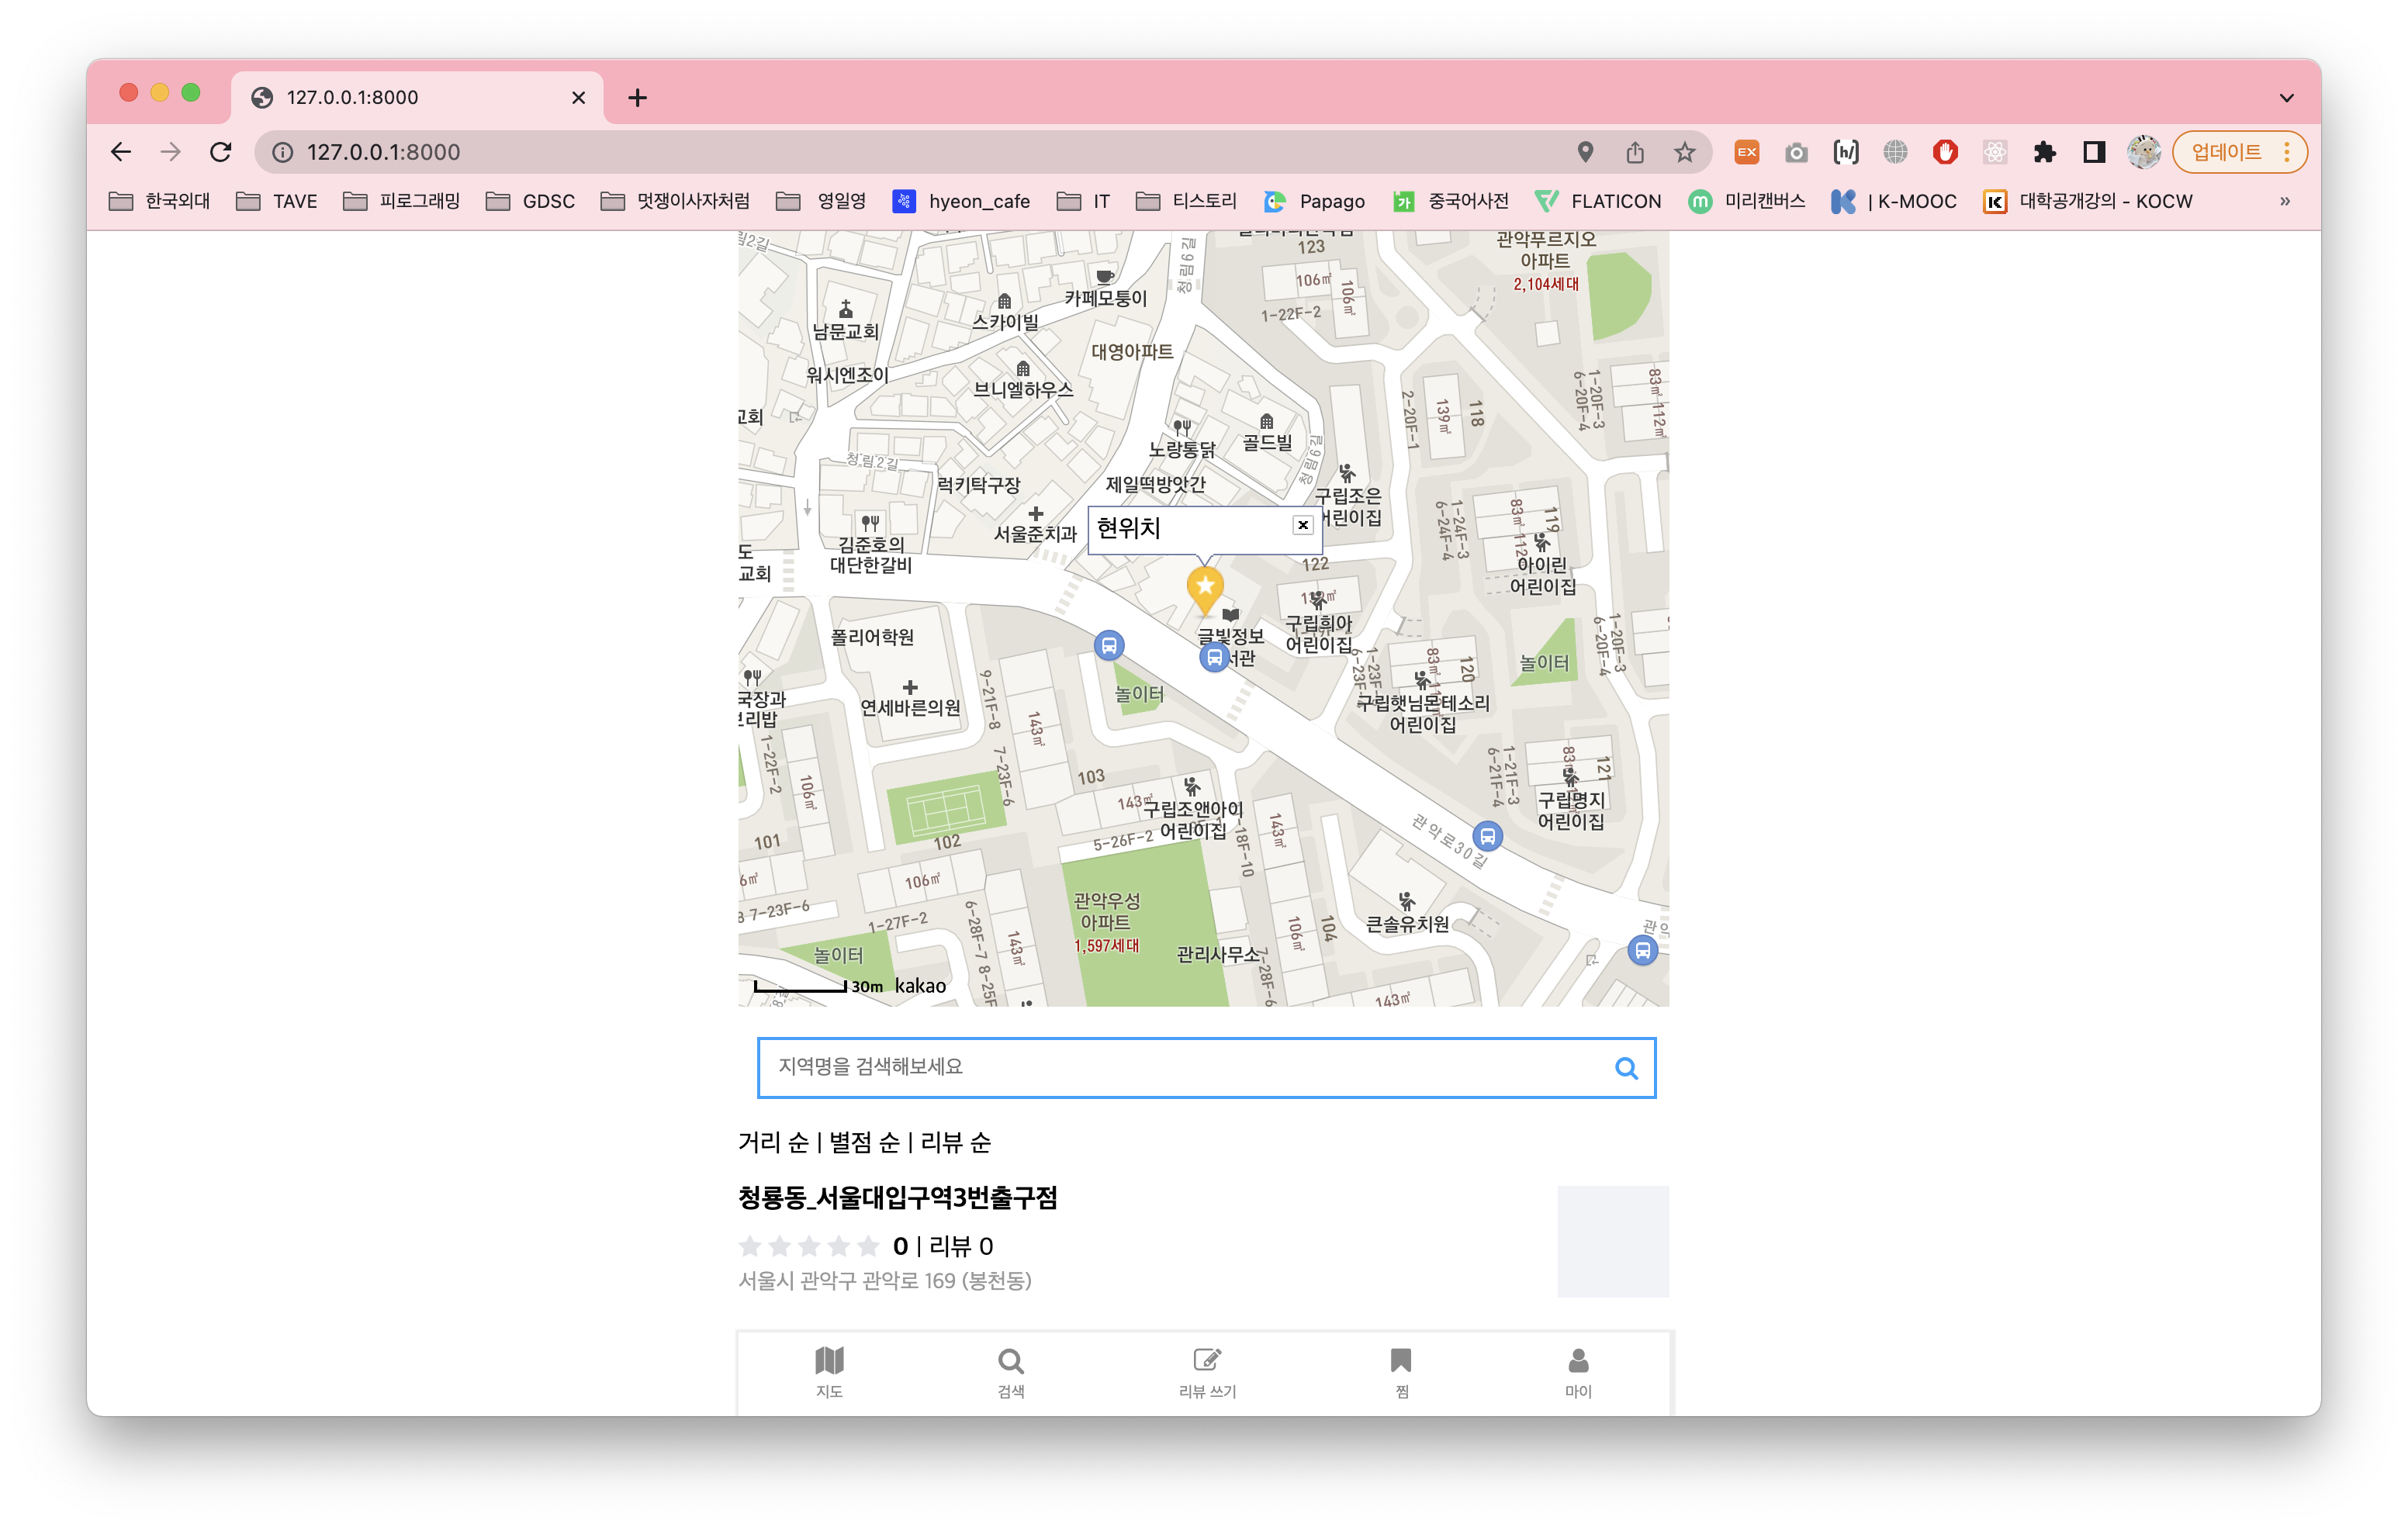This screenshot has height=1531, width=2408.
Task: Reload the page
Action: (221, 152)
